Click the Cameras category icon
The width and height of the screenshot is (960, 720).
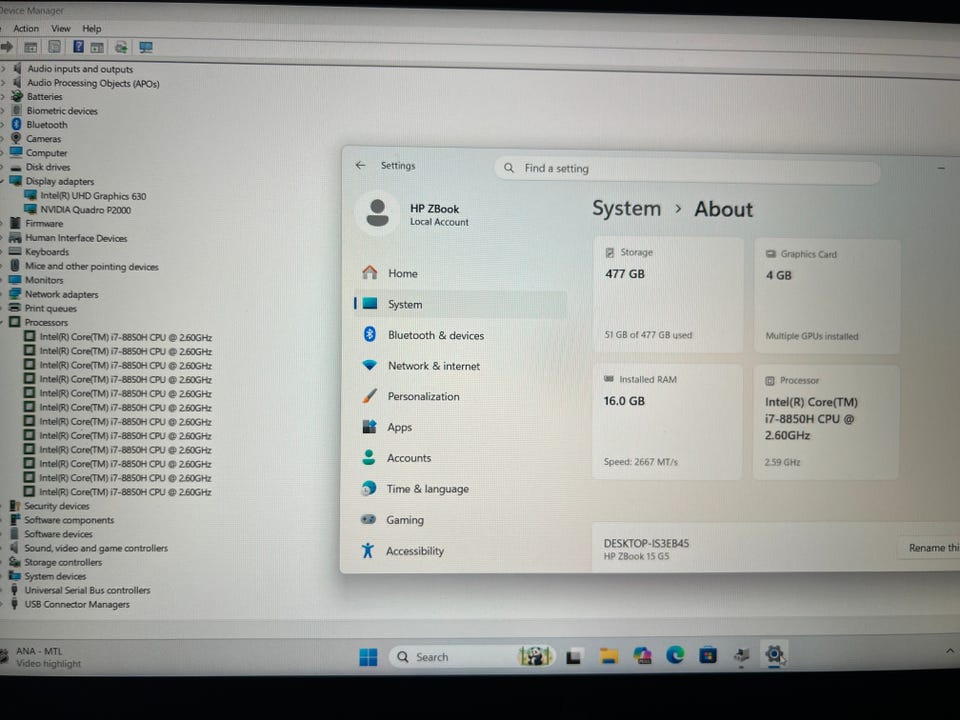point(16,138)
